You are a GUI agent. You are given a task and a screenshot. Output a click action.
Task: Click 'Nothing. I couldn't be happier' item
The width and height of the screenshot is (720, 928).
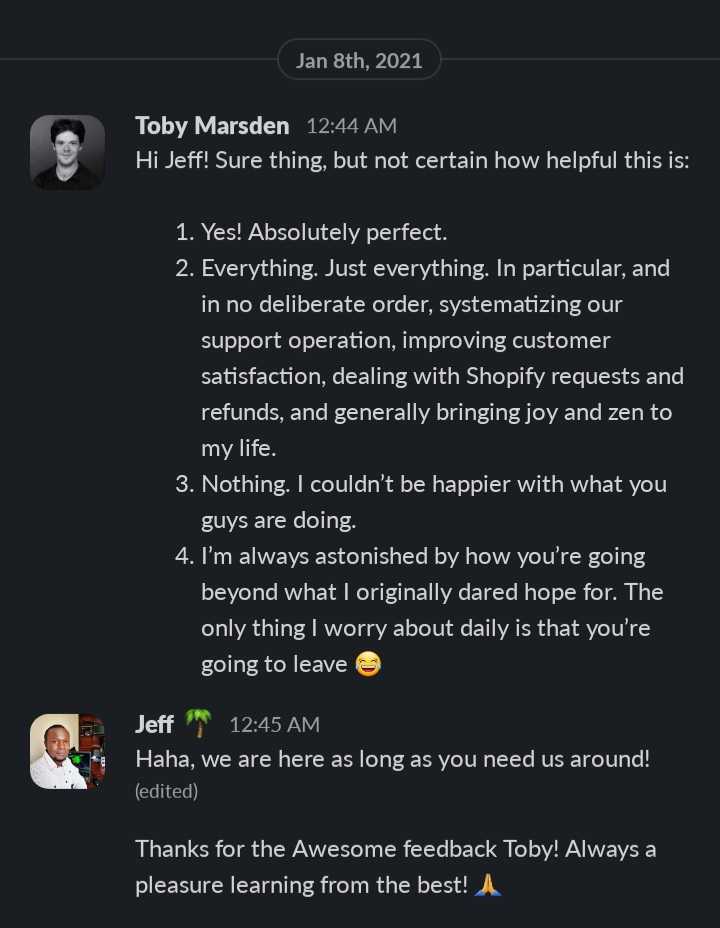[x=421, y=502]
